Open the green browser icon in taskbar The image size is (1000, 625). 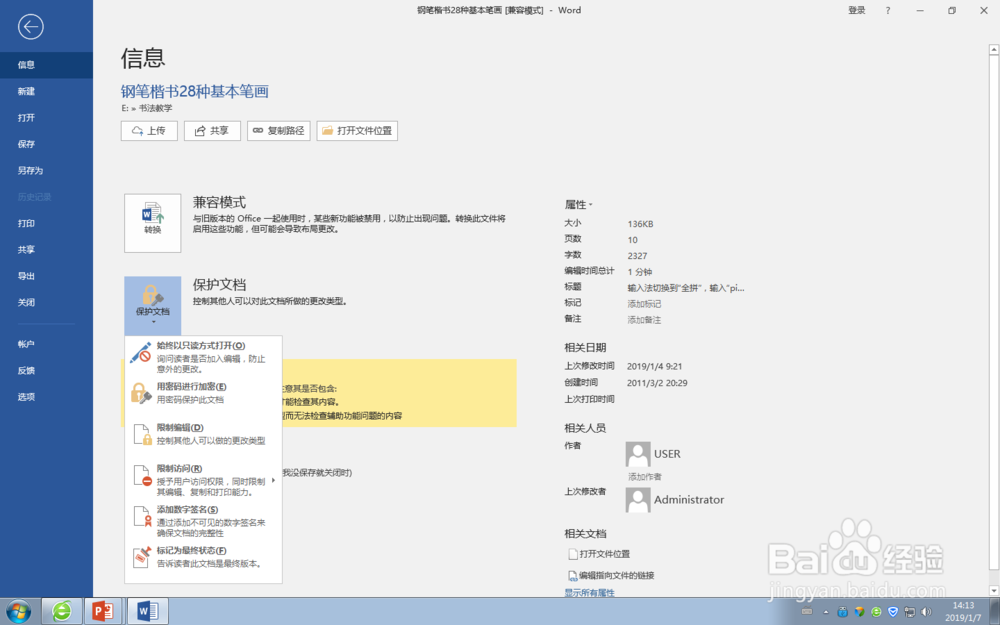tap(62, 611)
